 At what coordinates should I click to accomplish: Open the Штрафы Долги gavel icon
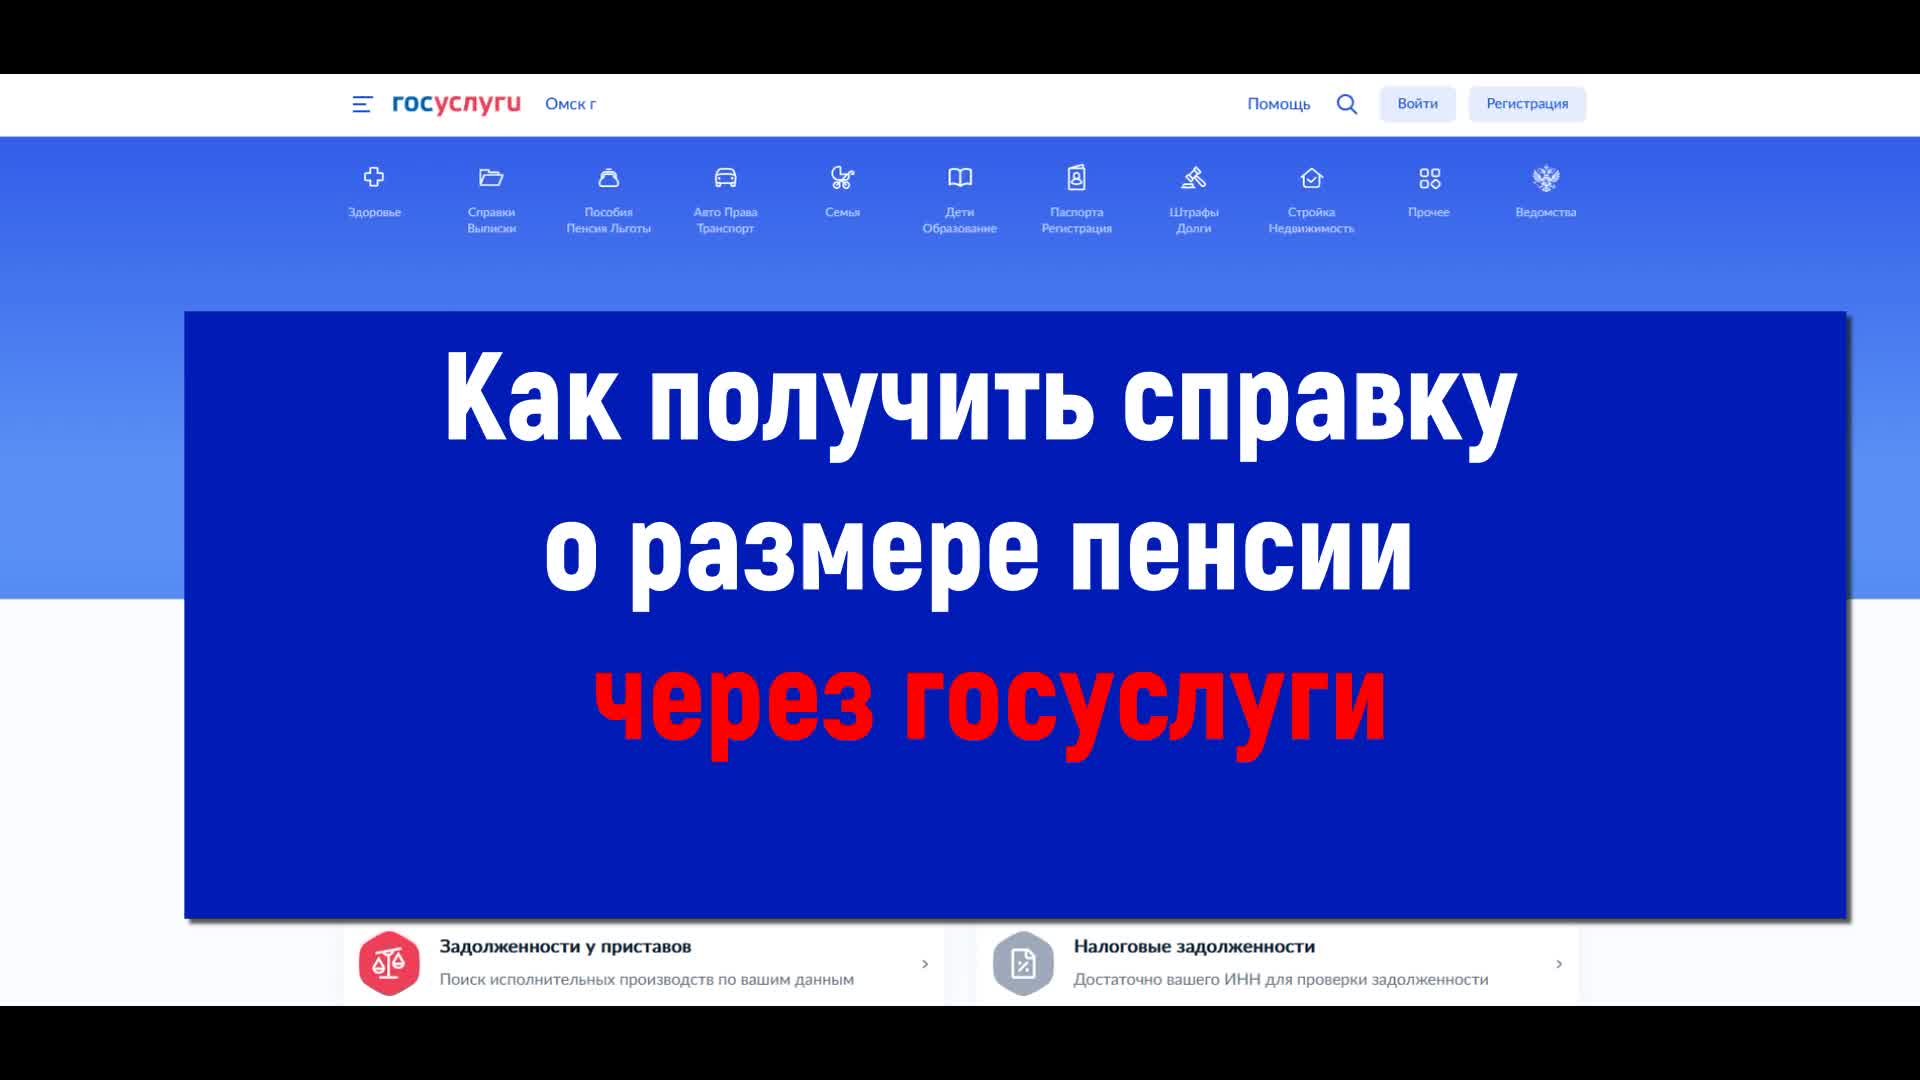point(1194,178)
